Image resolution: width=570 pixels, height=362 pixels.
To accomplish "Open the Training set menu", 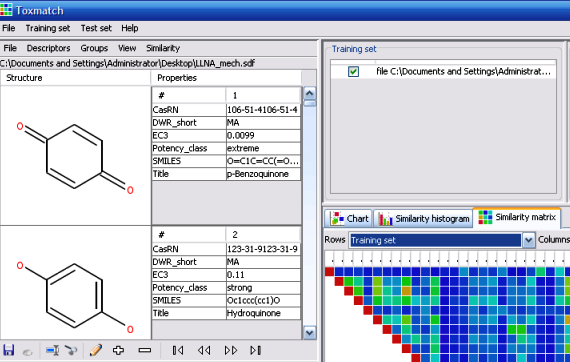I will point(48,28).
